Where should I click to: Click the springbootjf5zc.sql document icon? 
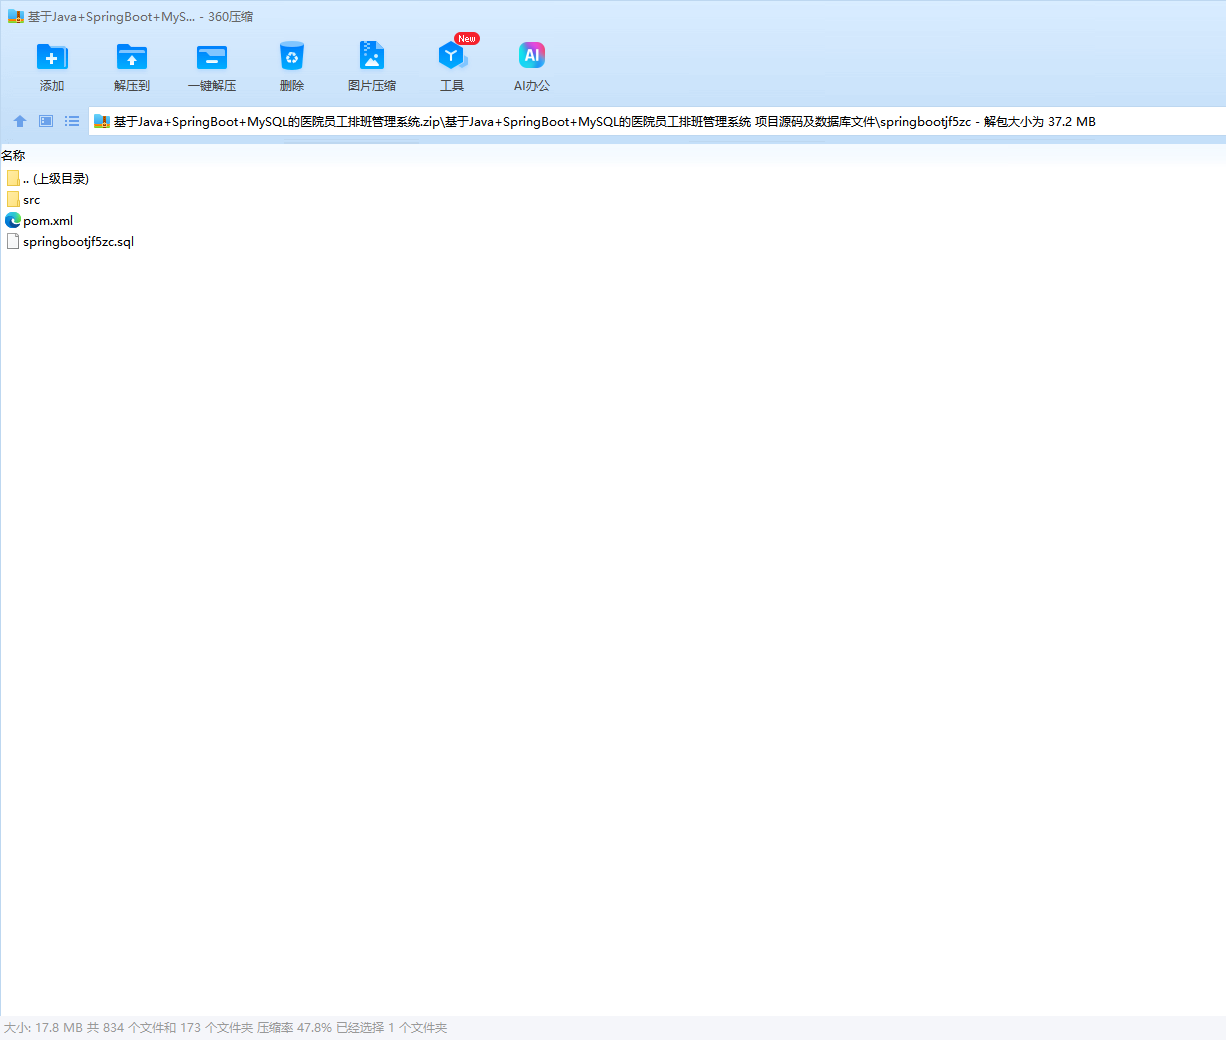click(13, 241)
